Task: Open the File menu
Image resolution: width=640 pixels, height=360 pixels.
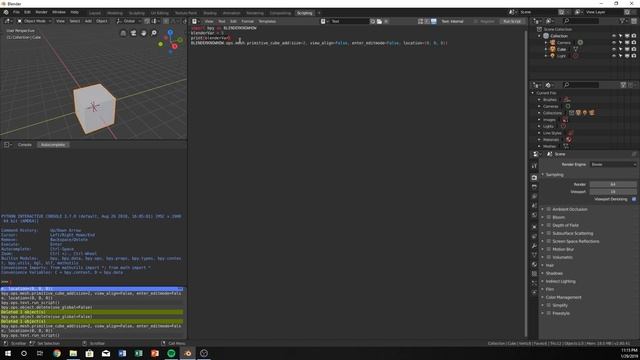Action: [x=16, y=12]
